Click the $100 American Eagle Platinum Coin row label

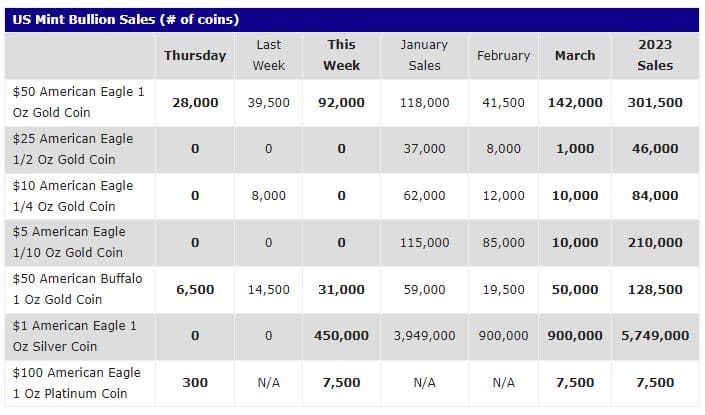tap(78, 383)
